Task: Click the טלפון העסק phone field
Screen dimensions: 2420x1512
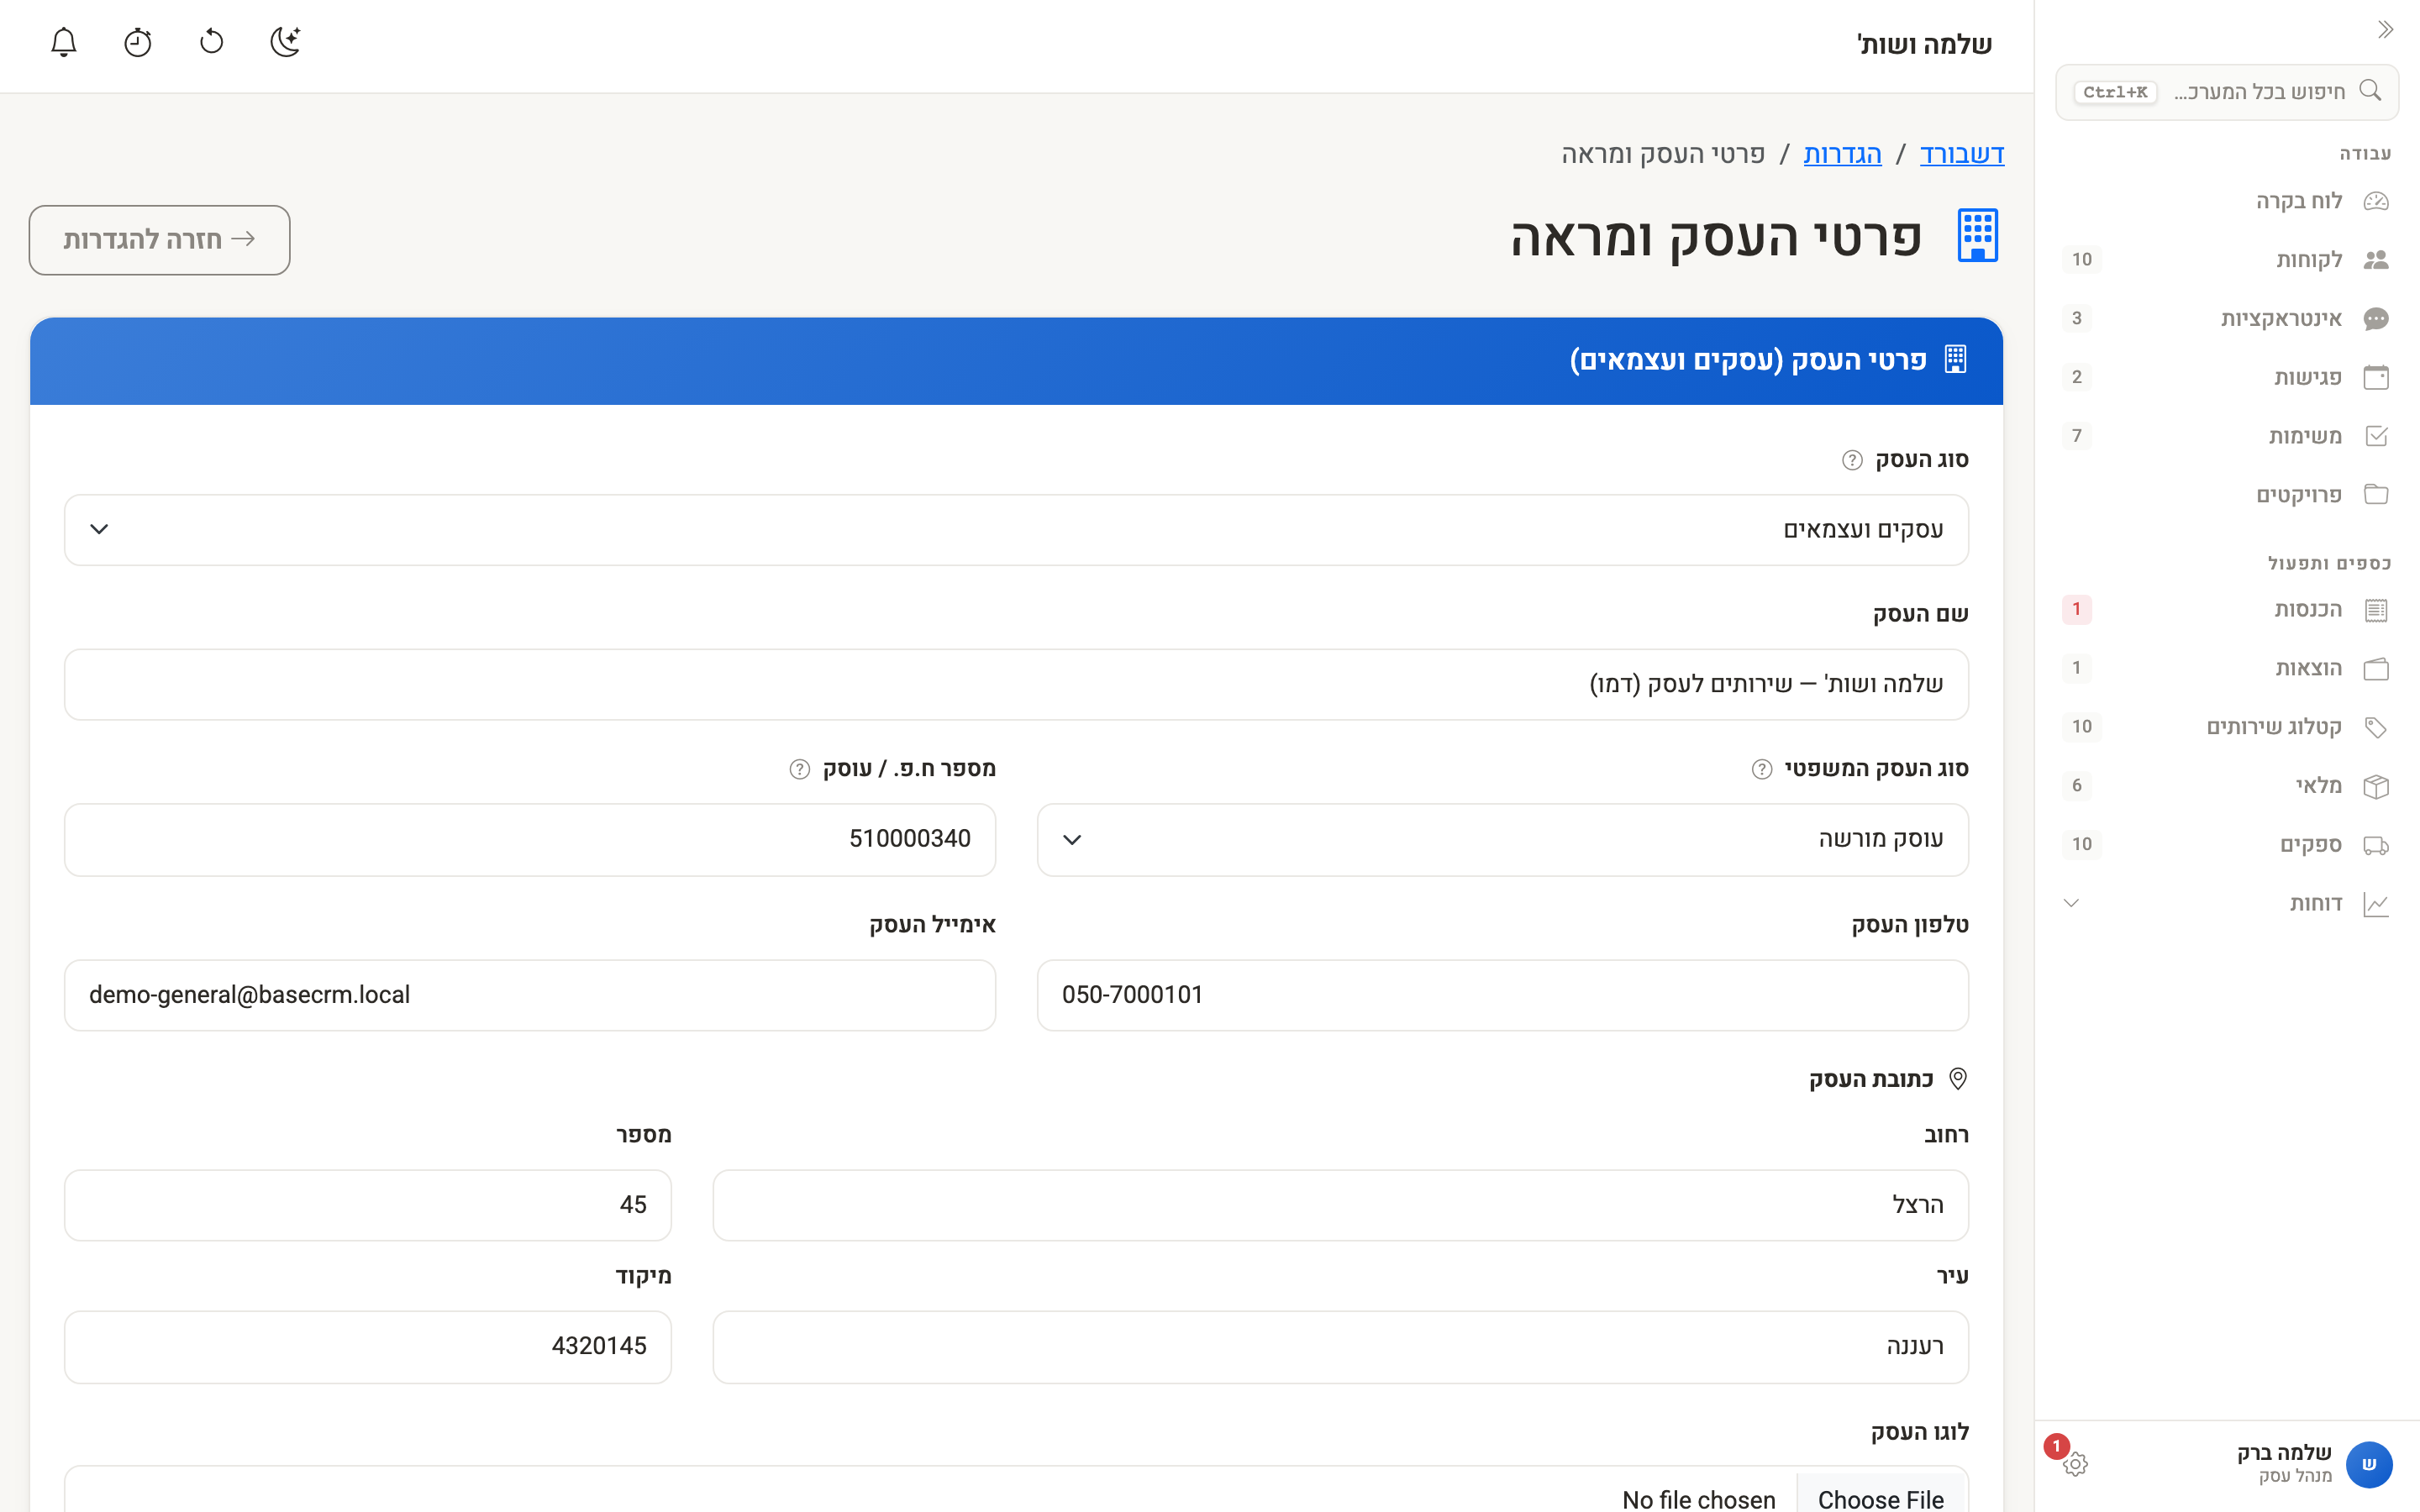Action: coord(1502,995)
